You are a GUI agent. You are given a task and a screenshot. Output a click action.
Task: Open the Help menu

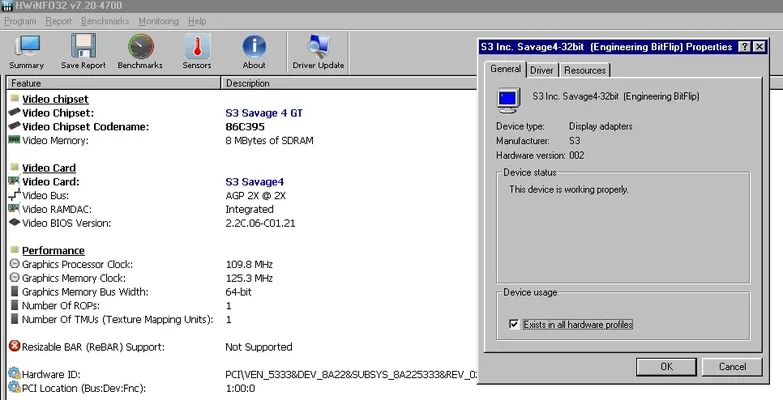pyautogui.click(x=197, y=21)
